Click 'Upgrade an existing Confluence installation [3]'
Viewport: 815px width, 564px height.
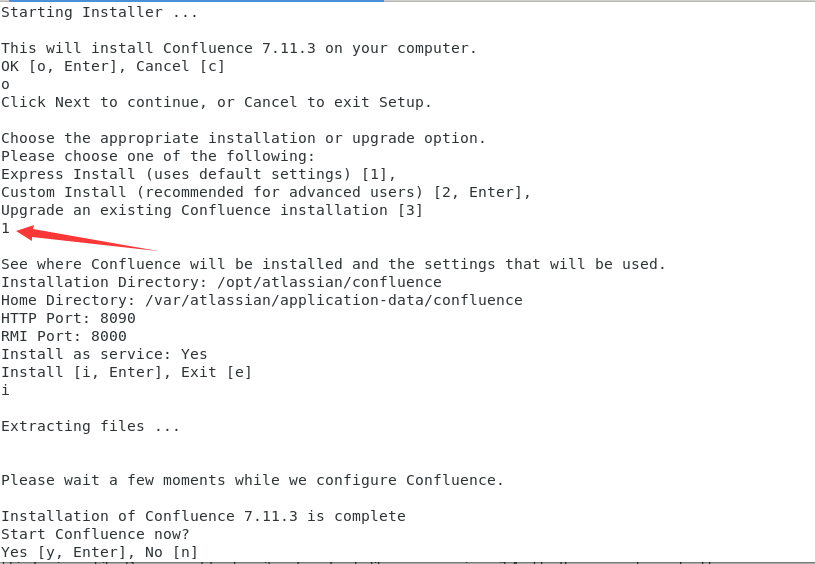click(x=212, y=210)
